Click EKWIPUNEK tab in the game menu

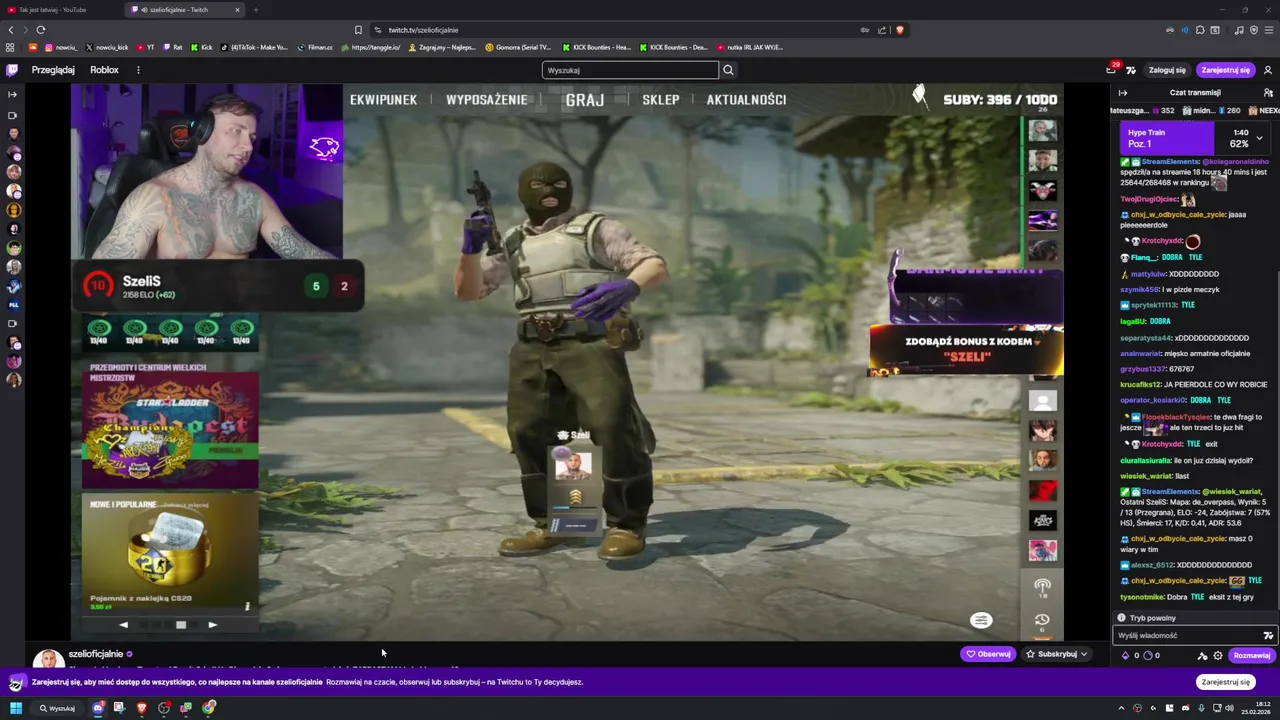point(383,100)
